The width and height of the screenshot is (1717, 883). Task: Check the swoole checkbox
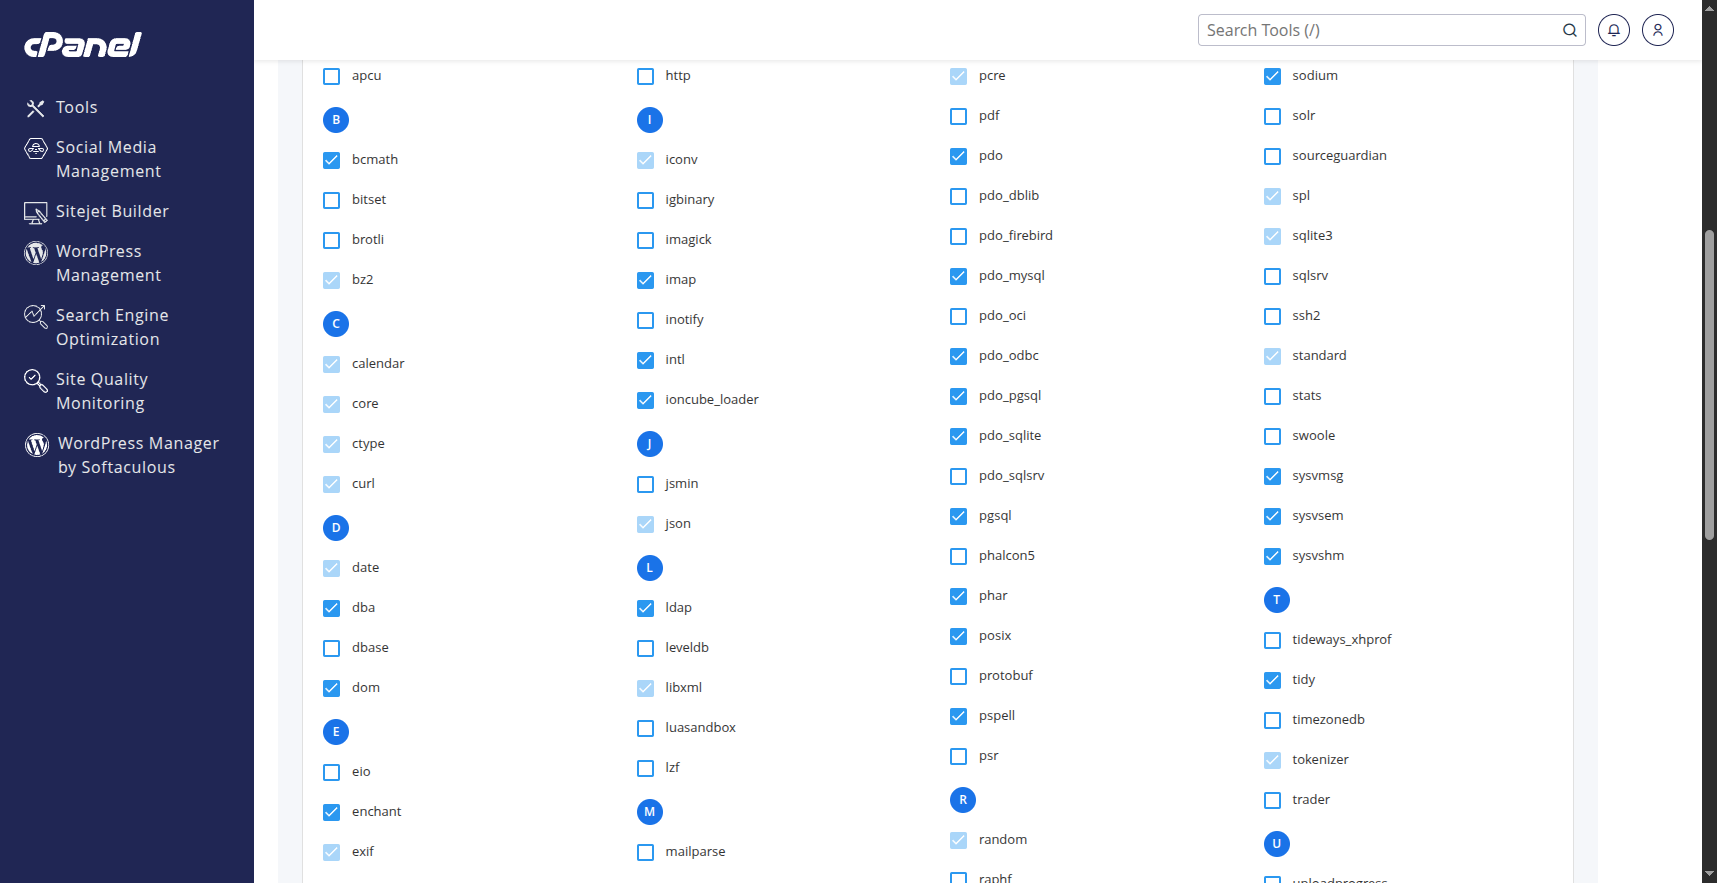pyautogui.click(x=1273, y=436)
